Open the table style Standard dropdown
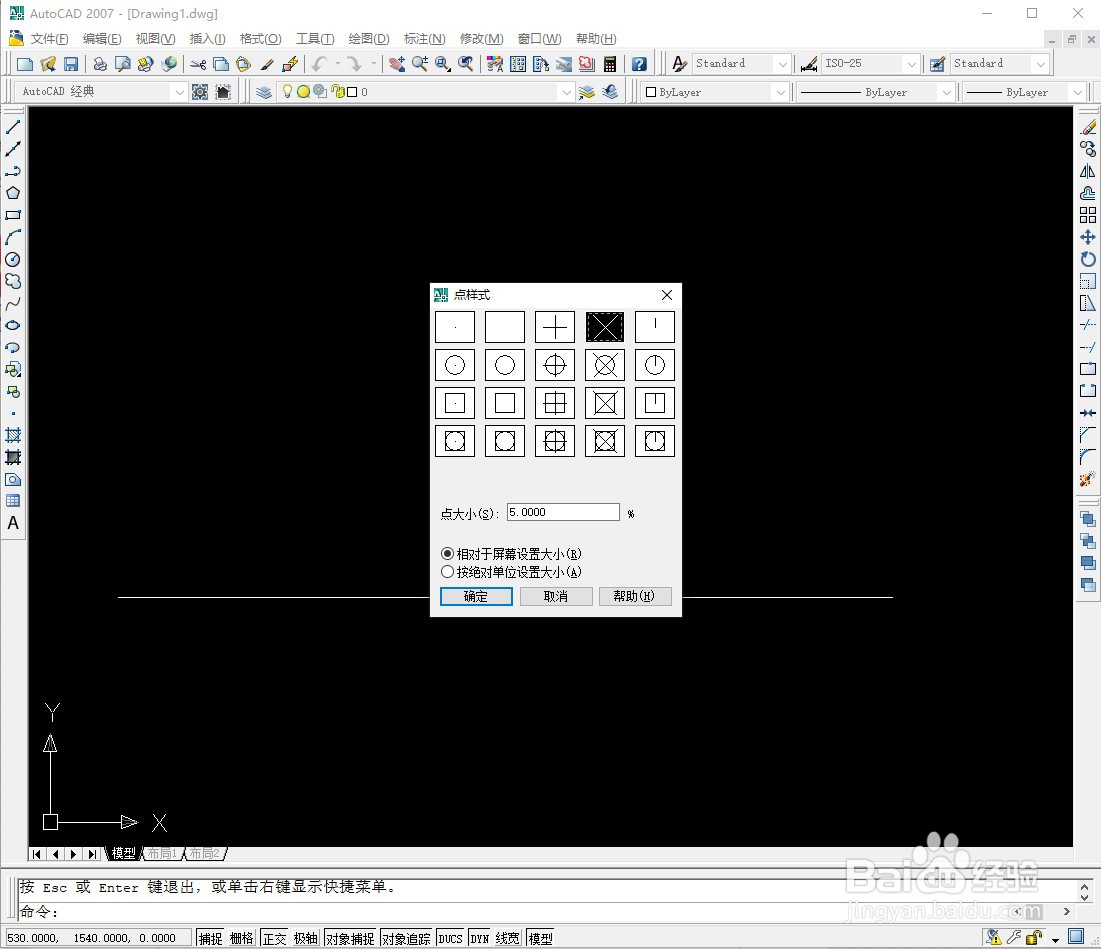This screenshot has width=1101, height=949. click(x=1041, y=64)
